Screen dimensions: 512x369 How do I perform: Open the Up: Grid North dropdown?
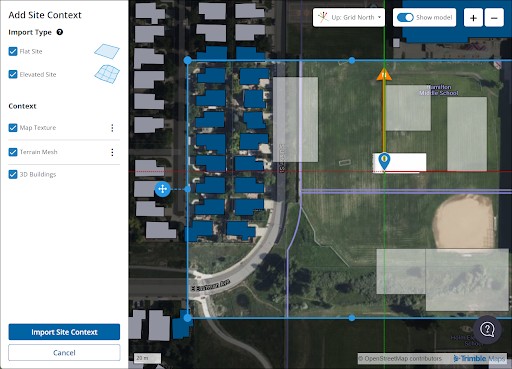[x=349, y=17]
